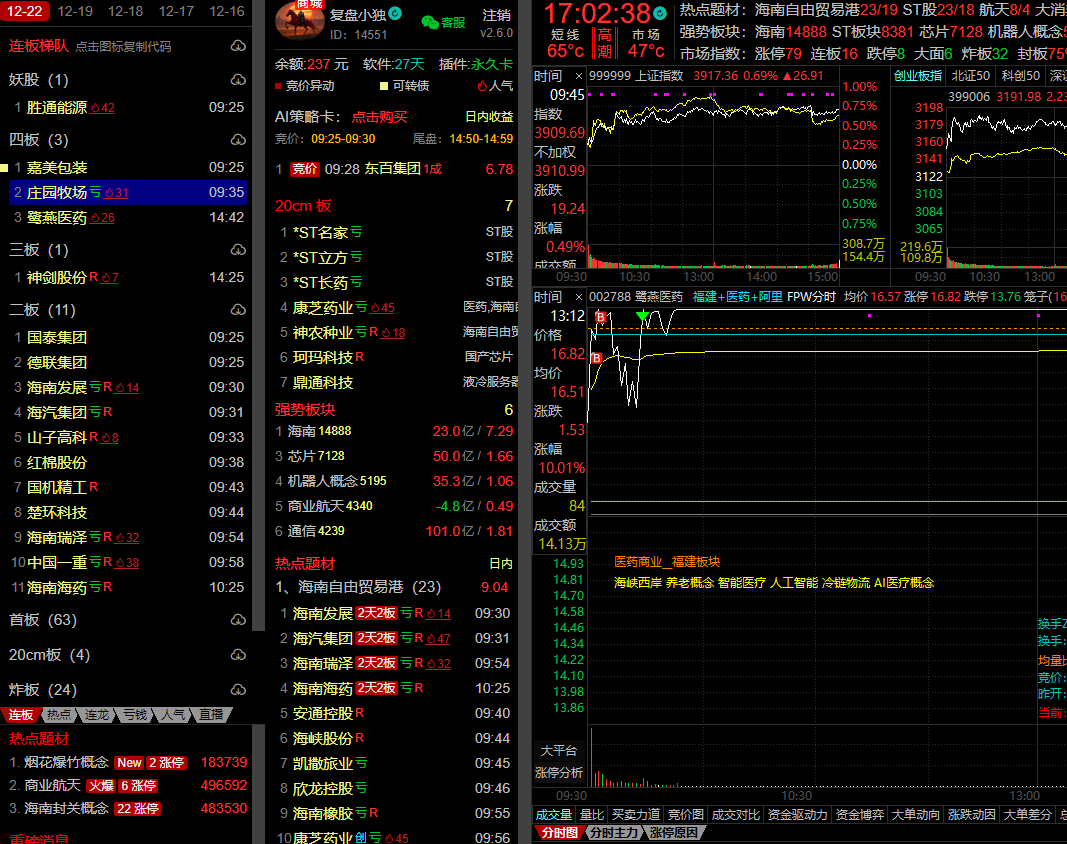Click the cloud copy icon for 四板 group
Screen dimensions: 1067x844
click(237, 140)
